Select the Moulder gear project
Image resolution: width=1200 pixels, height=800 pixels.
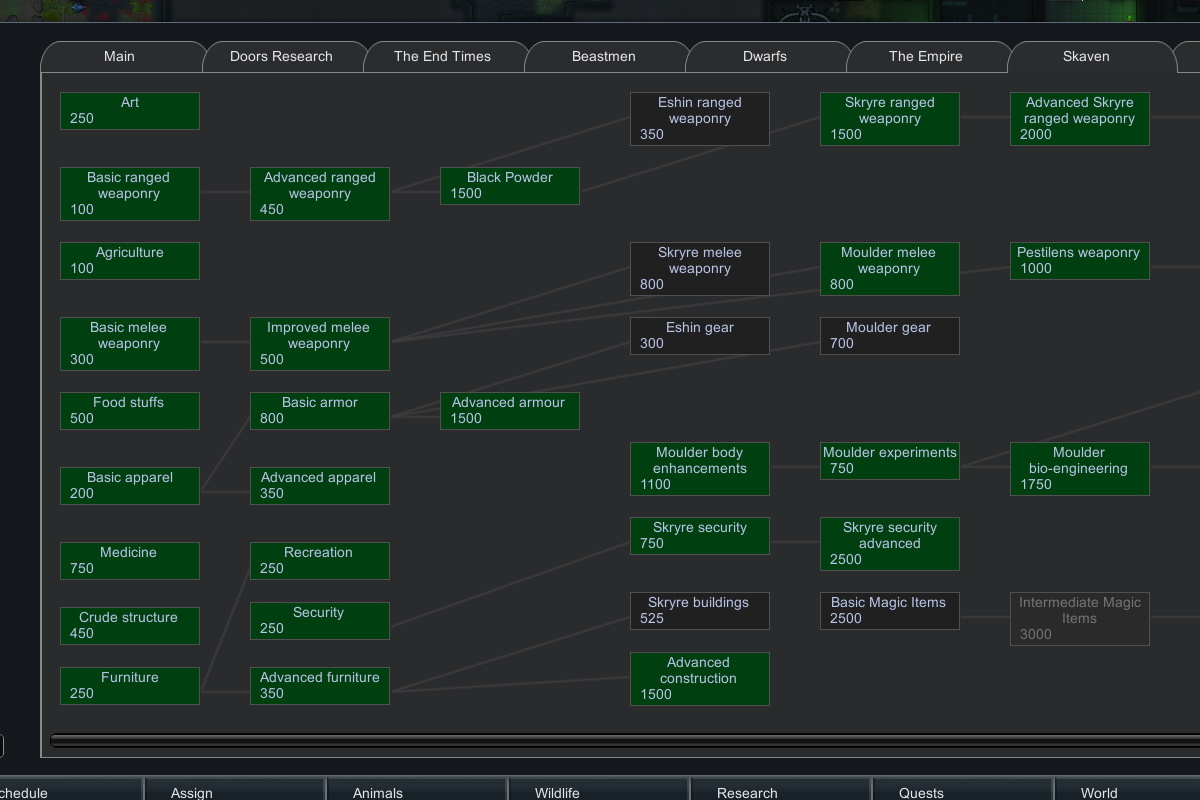pyautogui.click(x=890, y=336)
